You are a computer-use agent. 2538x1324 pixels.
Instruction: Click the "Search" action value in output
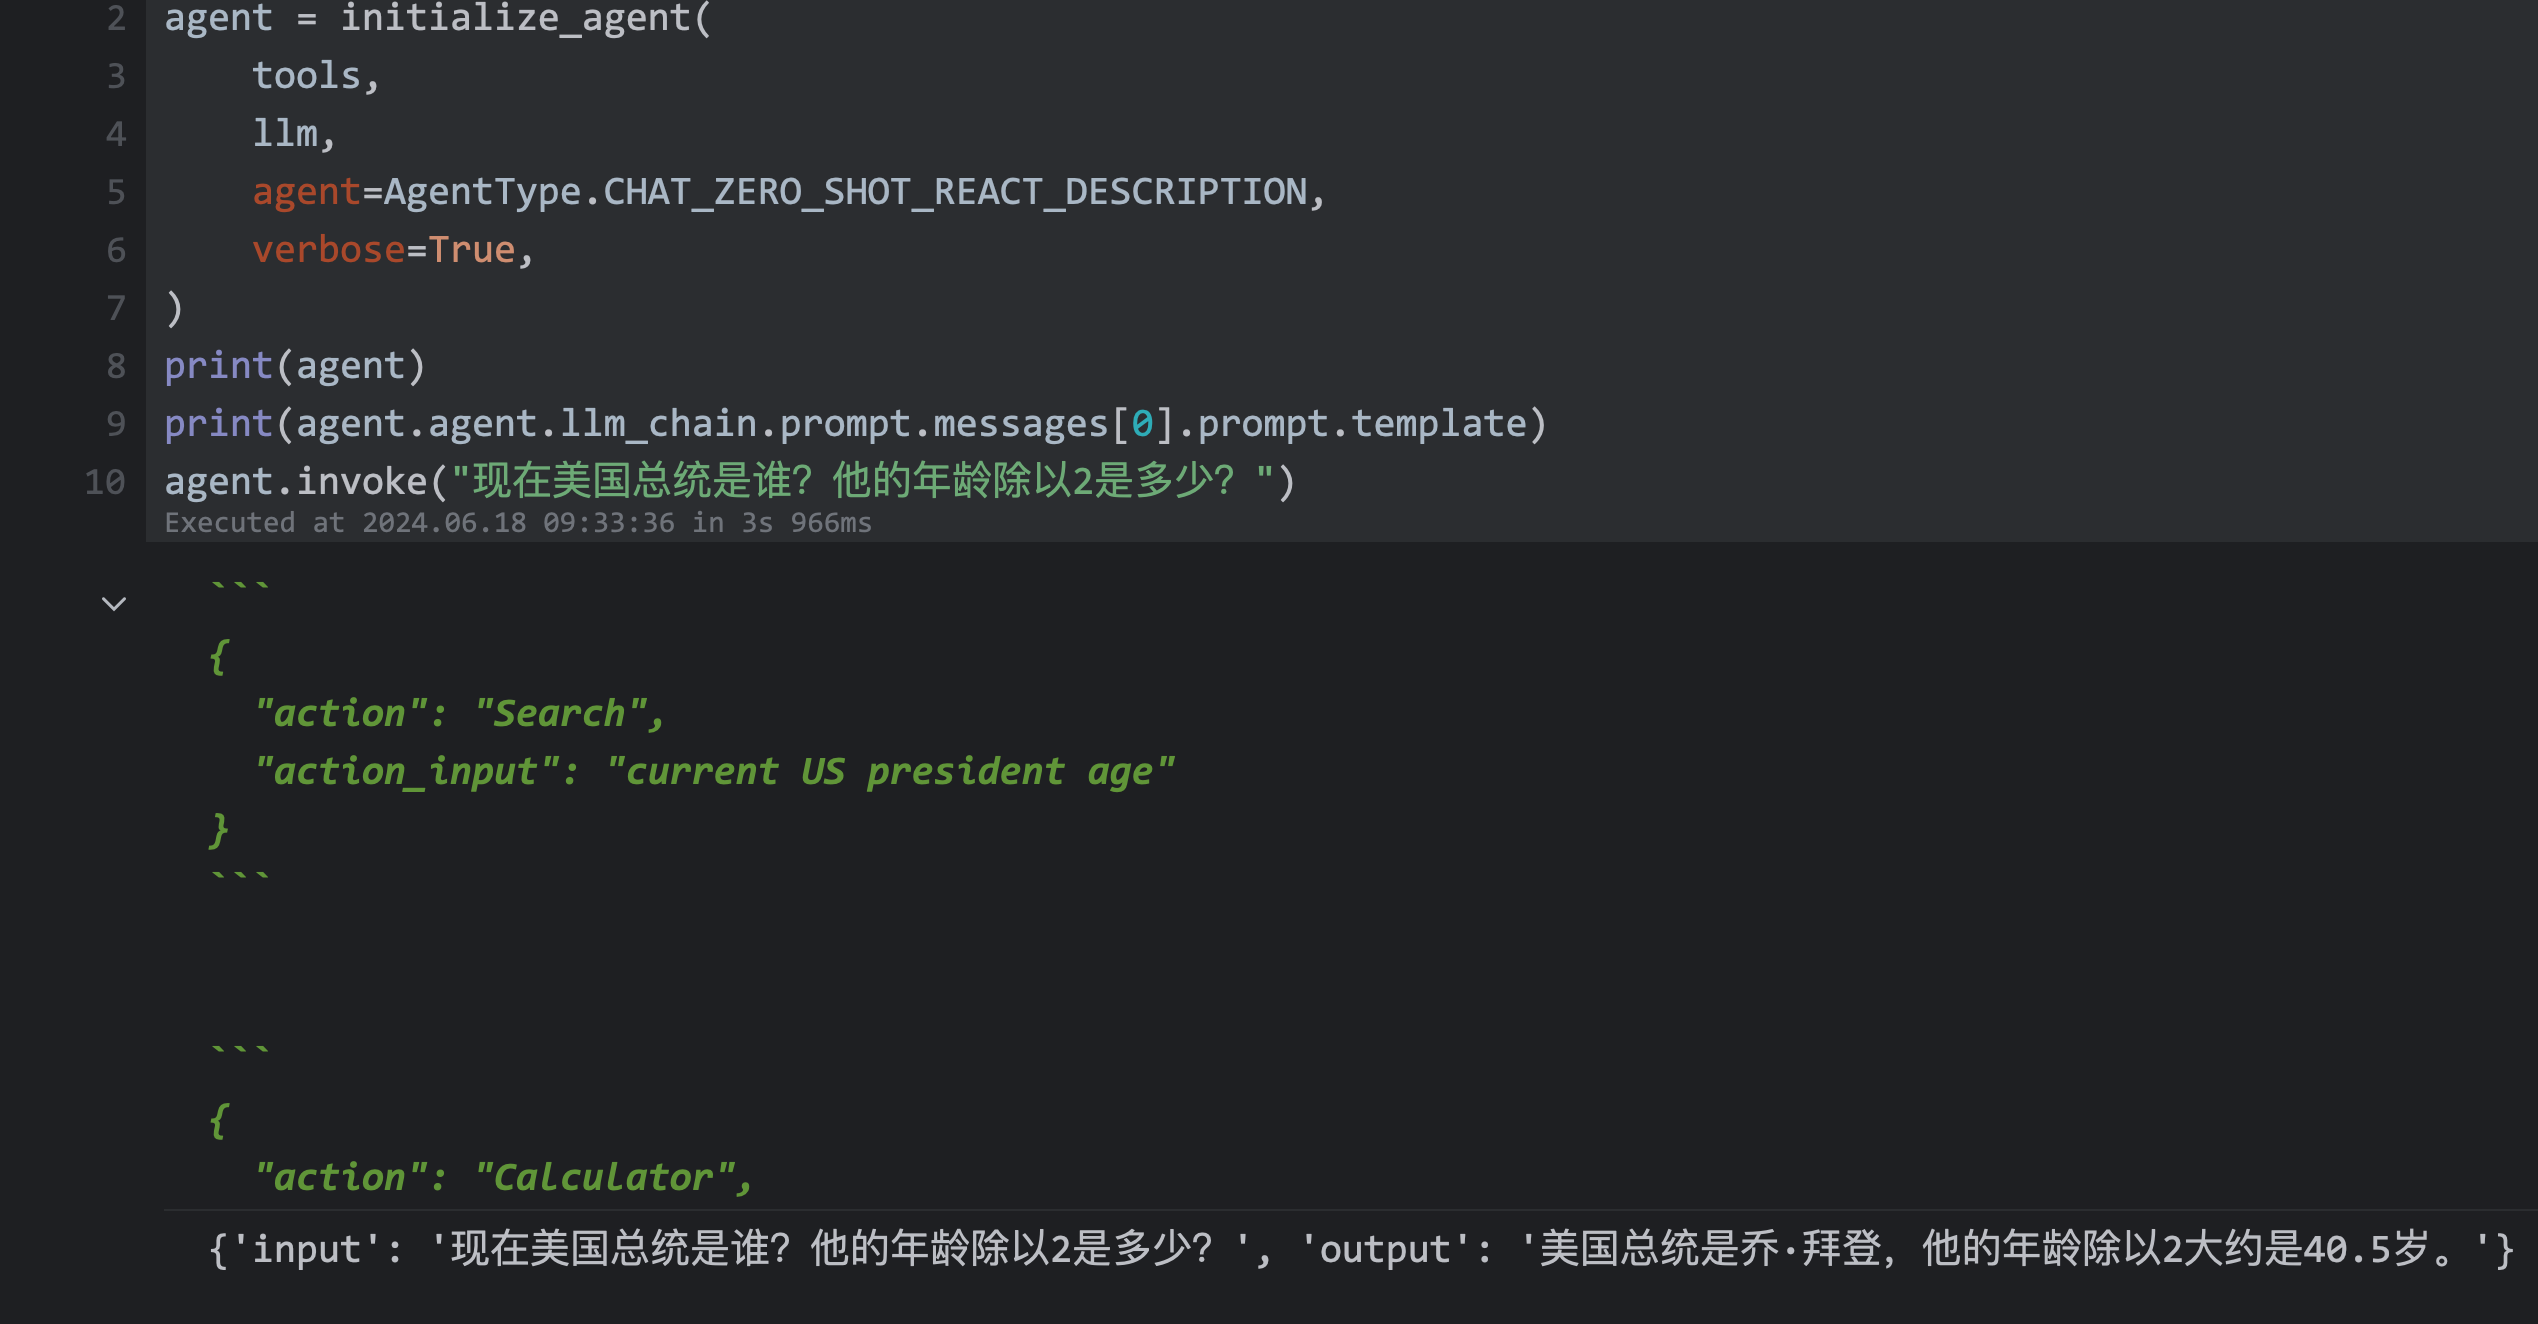(561, 714)
